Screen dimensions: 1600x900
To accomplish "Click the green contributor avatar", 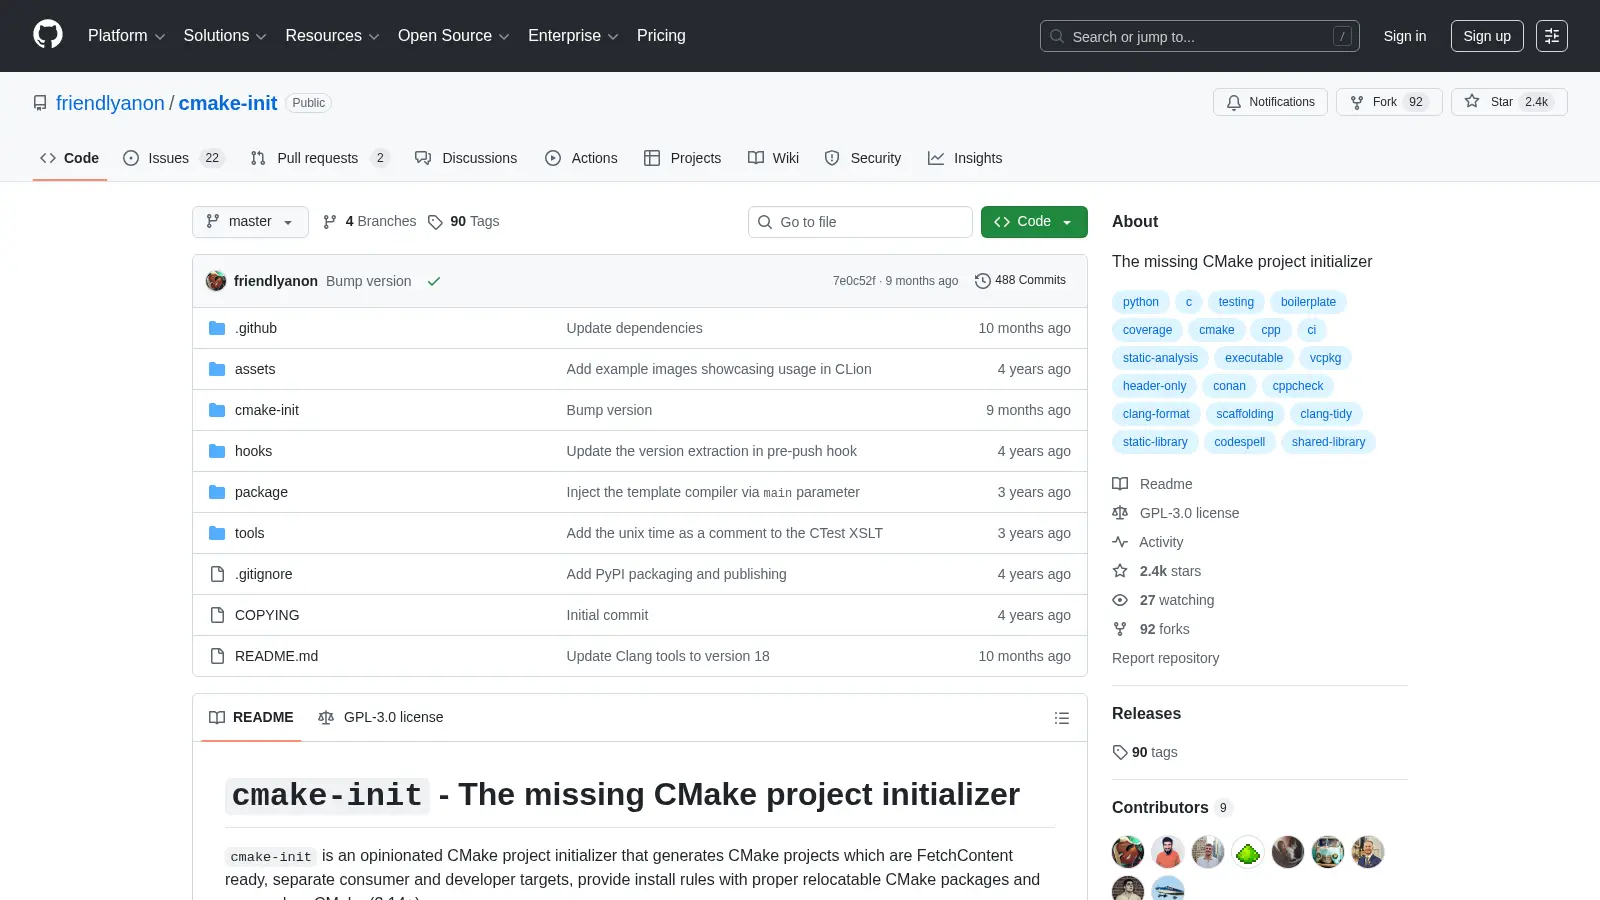I will (1248, 852).
